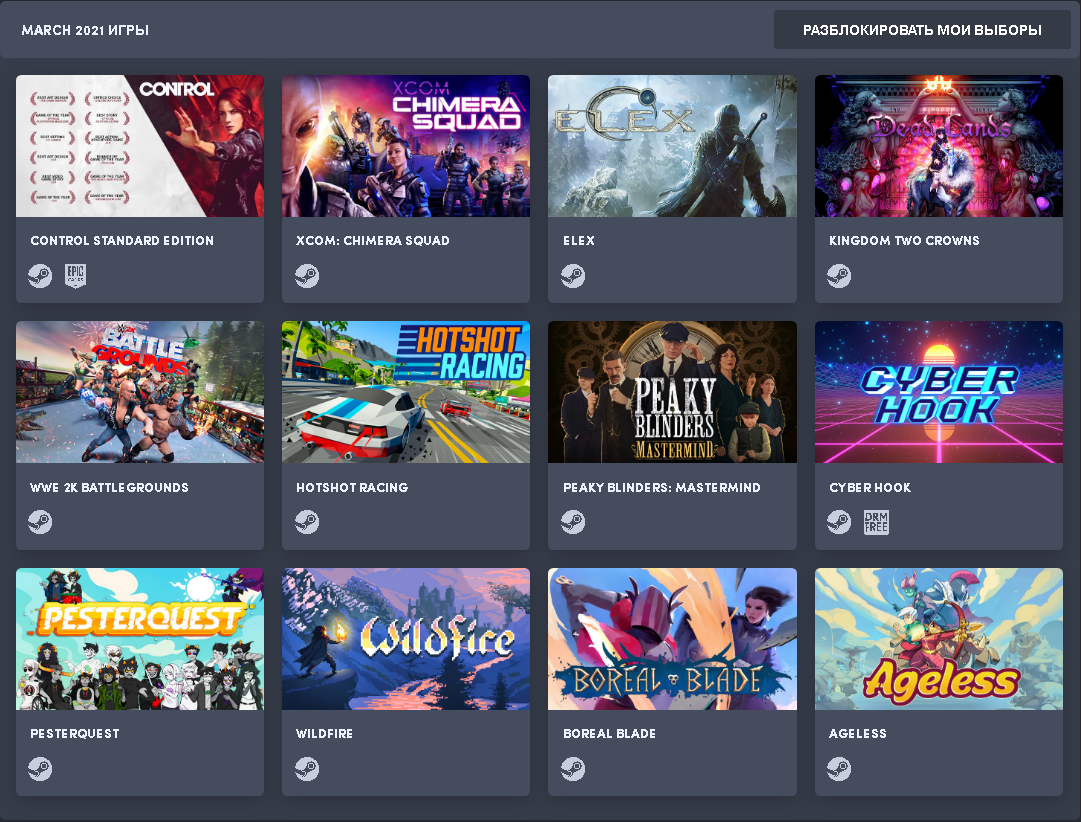The image size is (1081, 822).
Task: Select the Peaky Blinders Mastermind cover image
Action: point(672,392)
